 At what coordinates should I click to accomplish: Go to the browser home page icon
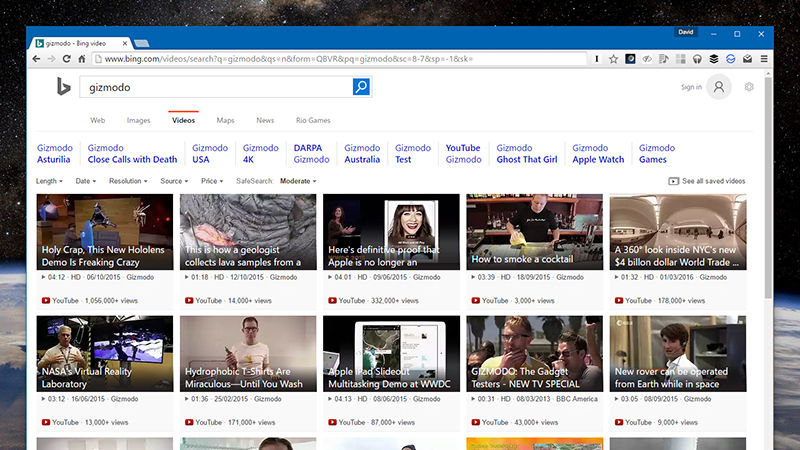pos(83,59)
